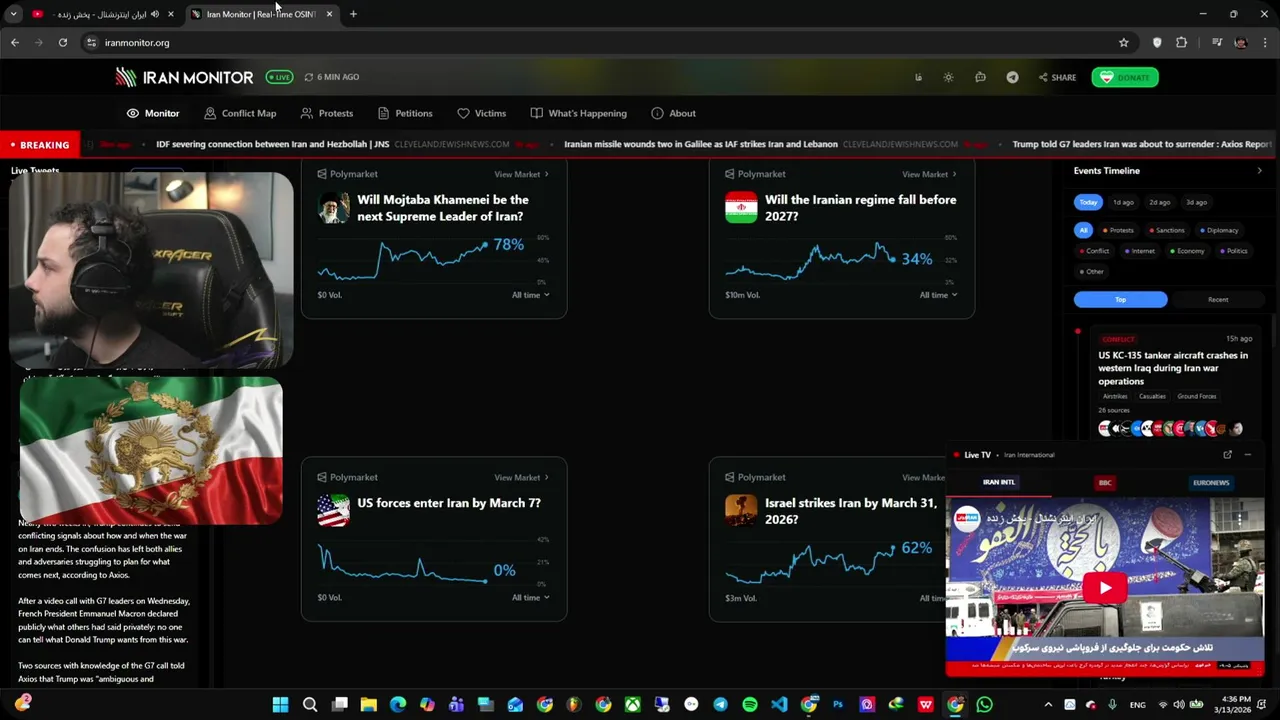This screenshot has width=1280, height=720.
Task: Open the Telegram channel icon
Action: coord(1012,77)
